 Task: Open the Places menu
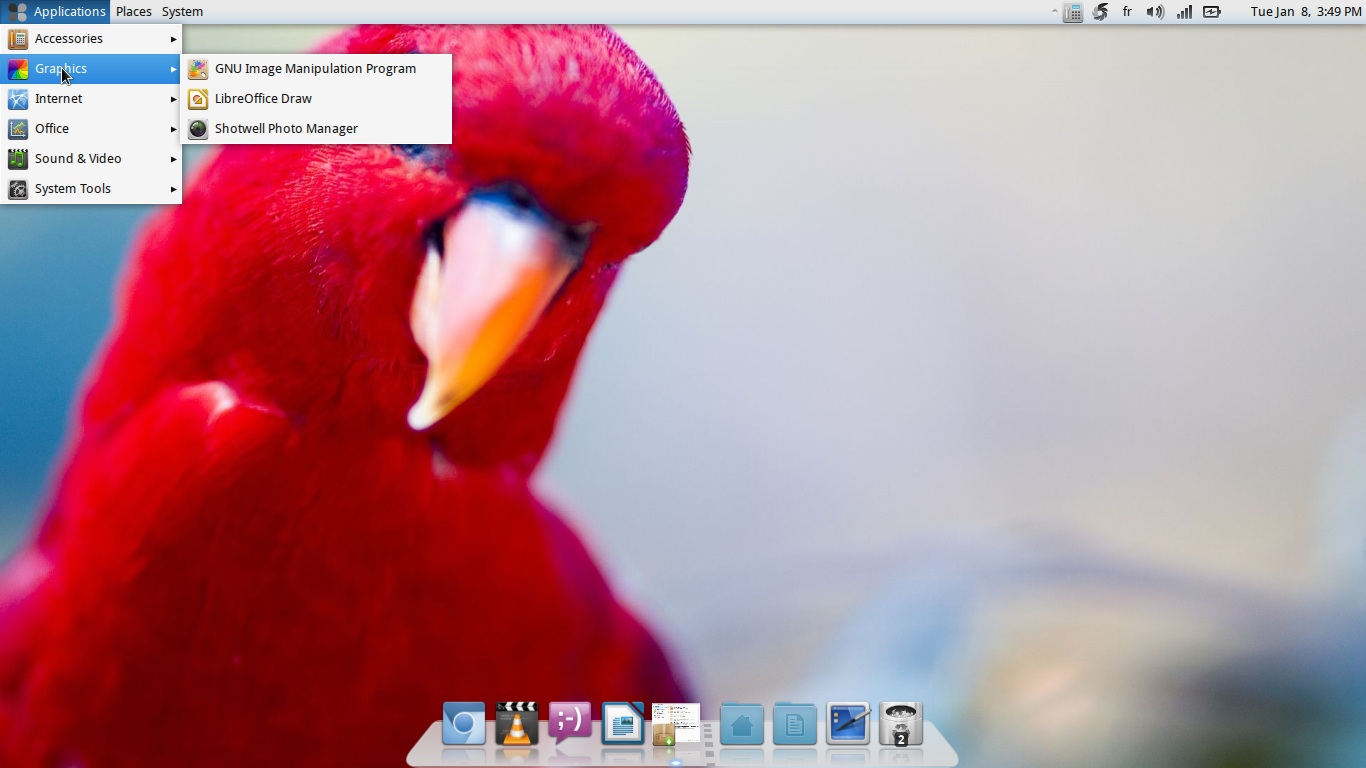[134, 12]
